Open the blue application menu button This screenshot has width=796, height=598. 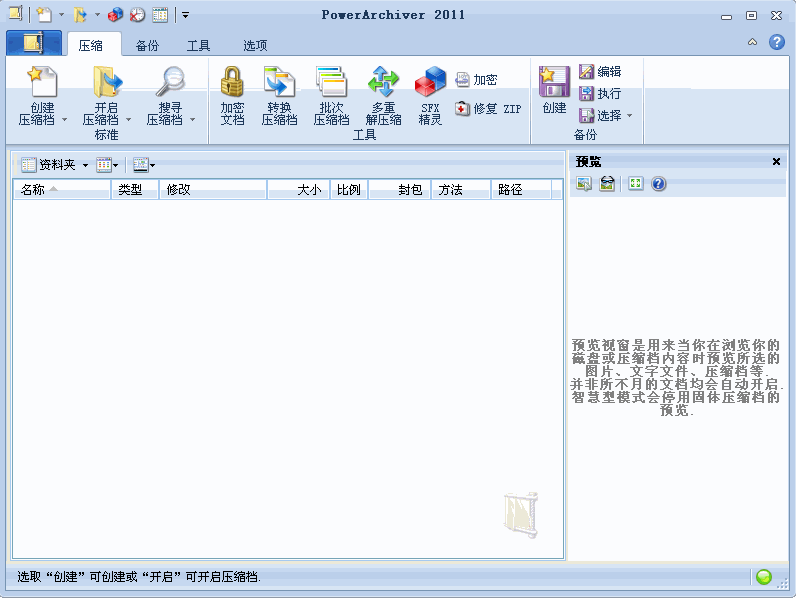click(34, 43)
